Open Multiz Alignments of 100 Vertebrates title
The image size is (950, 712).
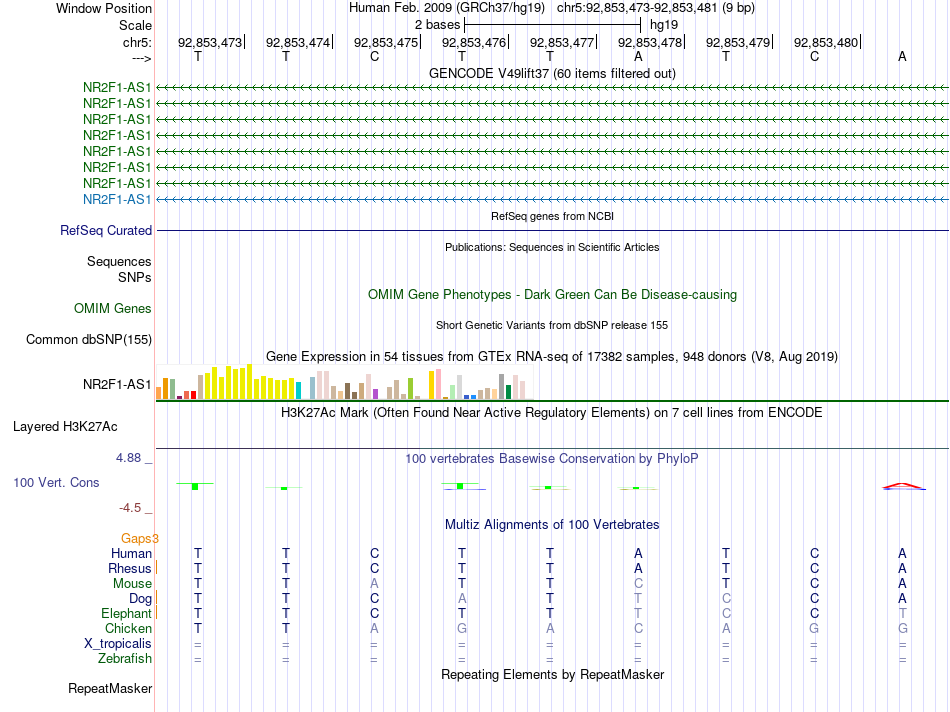tap(552, 525)
